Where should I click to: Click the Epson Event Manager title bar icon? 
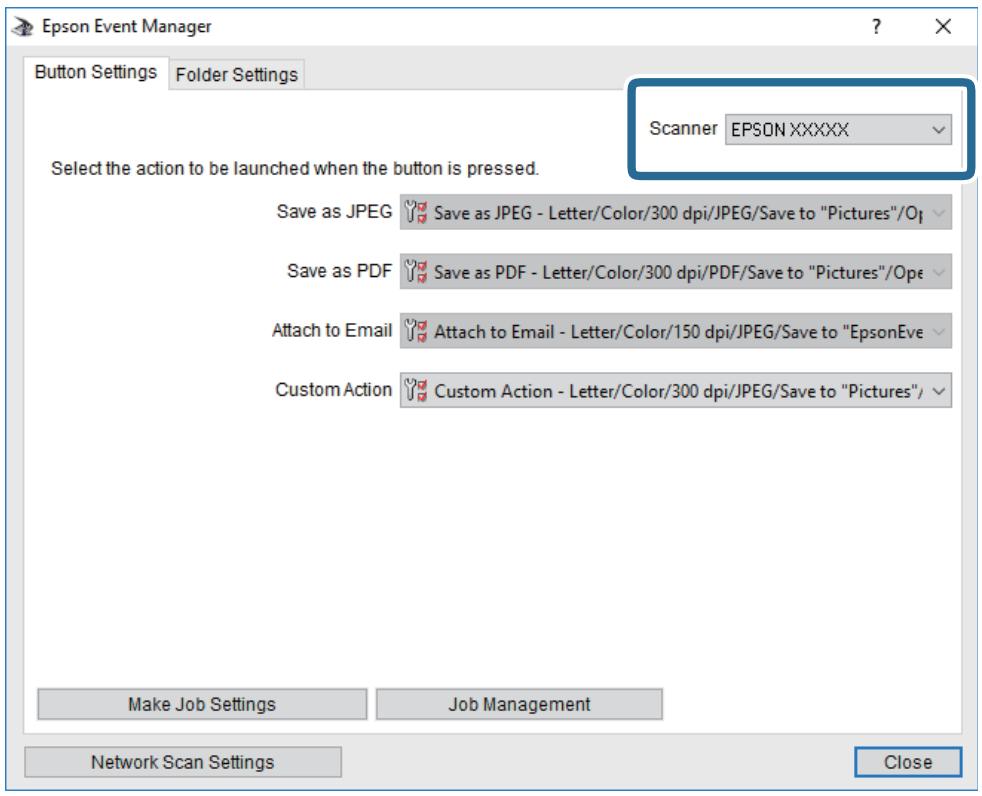coord(23,27)
